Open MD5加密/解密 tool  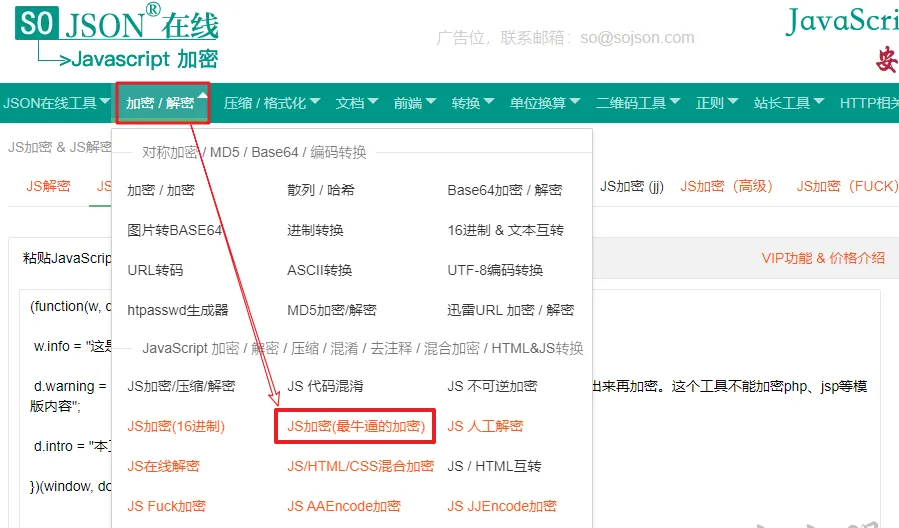[331, 310]
